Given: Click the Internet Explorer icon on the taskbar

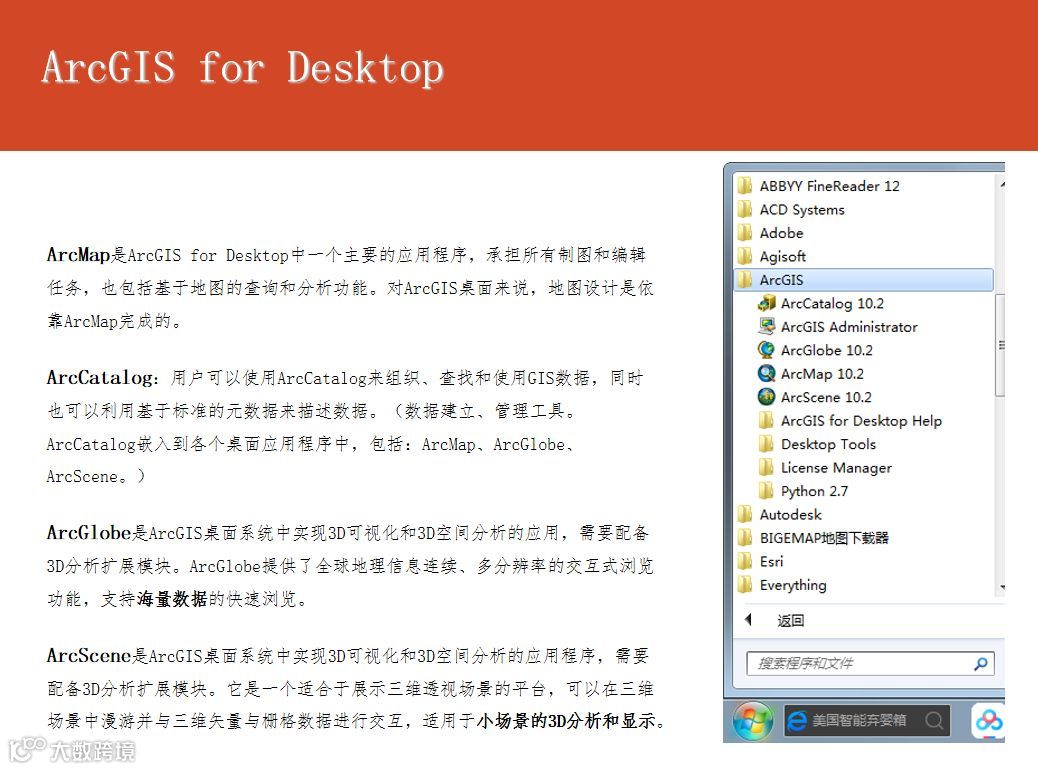Looking at the screenshot, I should click(797, 720).
